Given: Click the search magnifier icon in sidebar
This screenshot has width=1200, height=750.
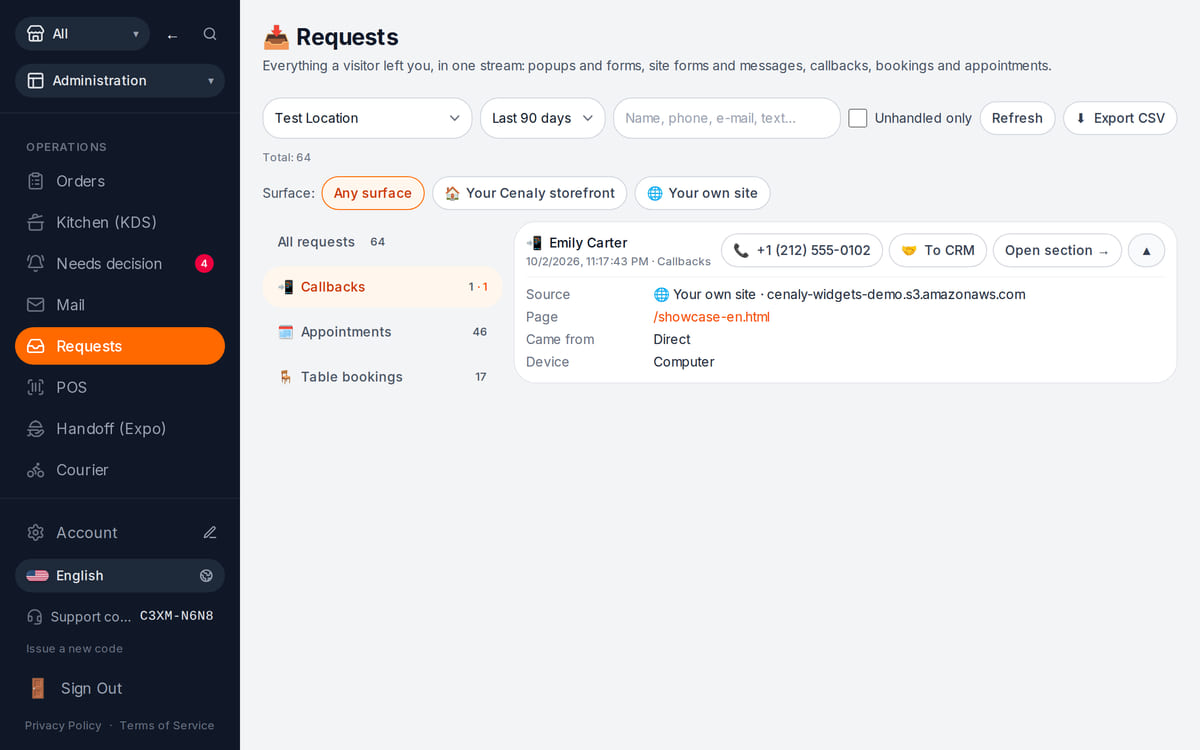Looking at the screenshot, I should 210,34.
